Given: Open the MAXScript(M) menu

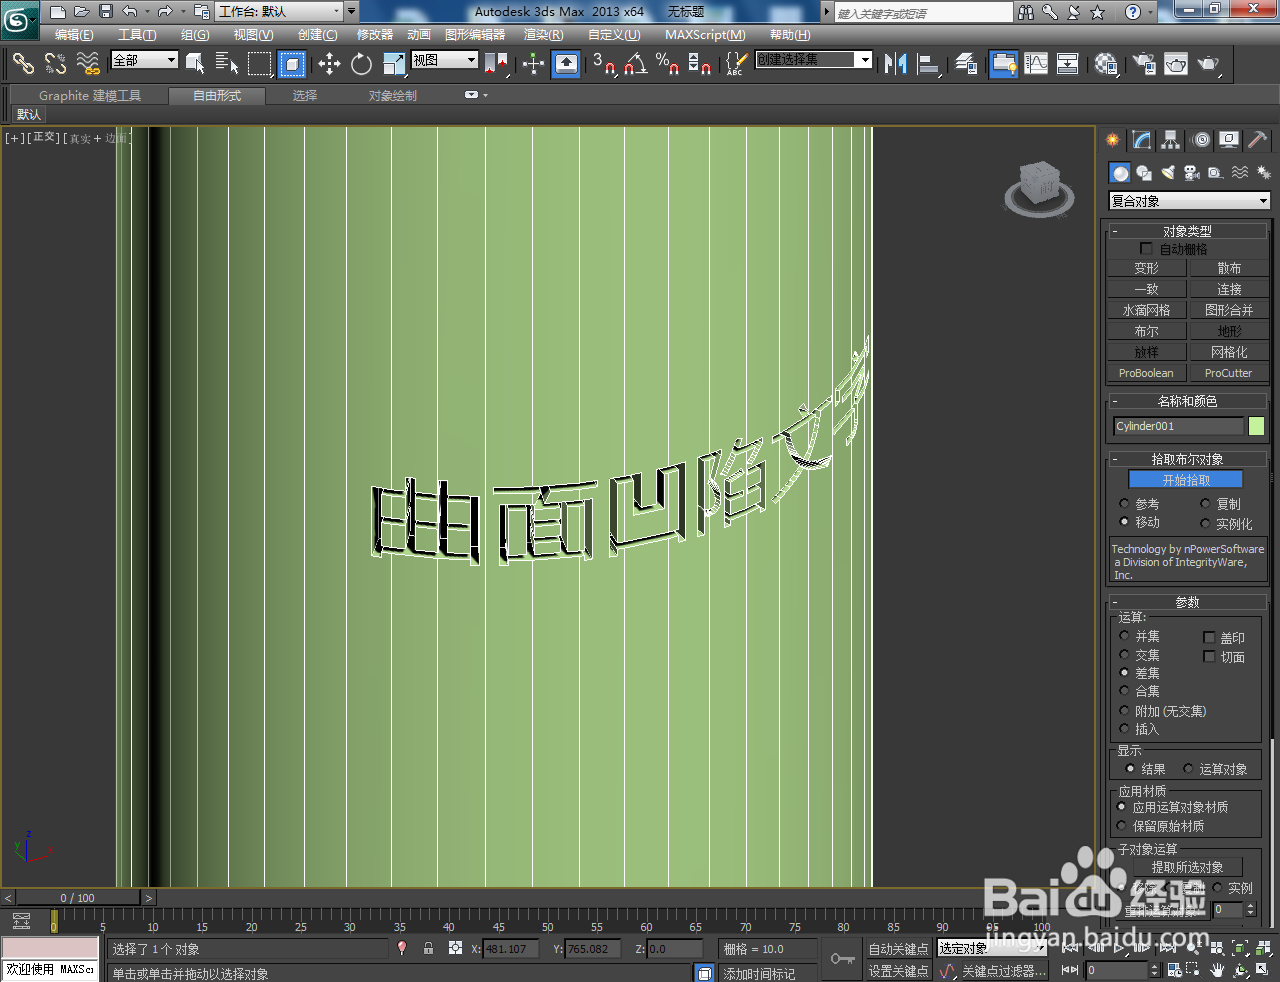Looking at the screenshot, I should click(705, 35).
